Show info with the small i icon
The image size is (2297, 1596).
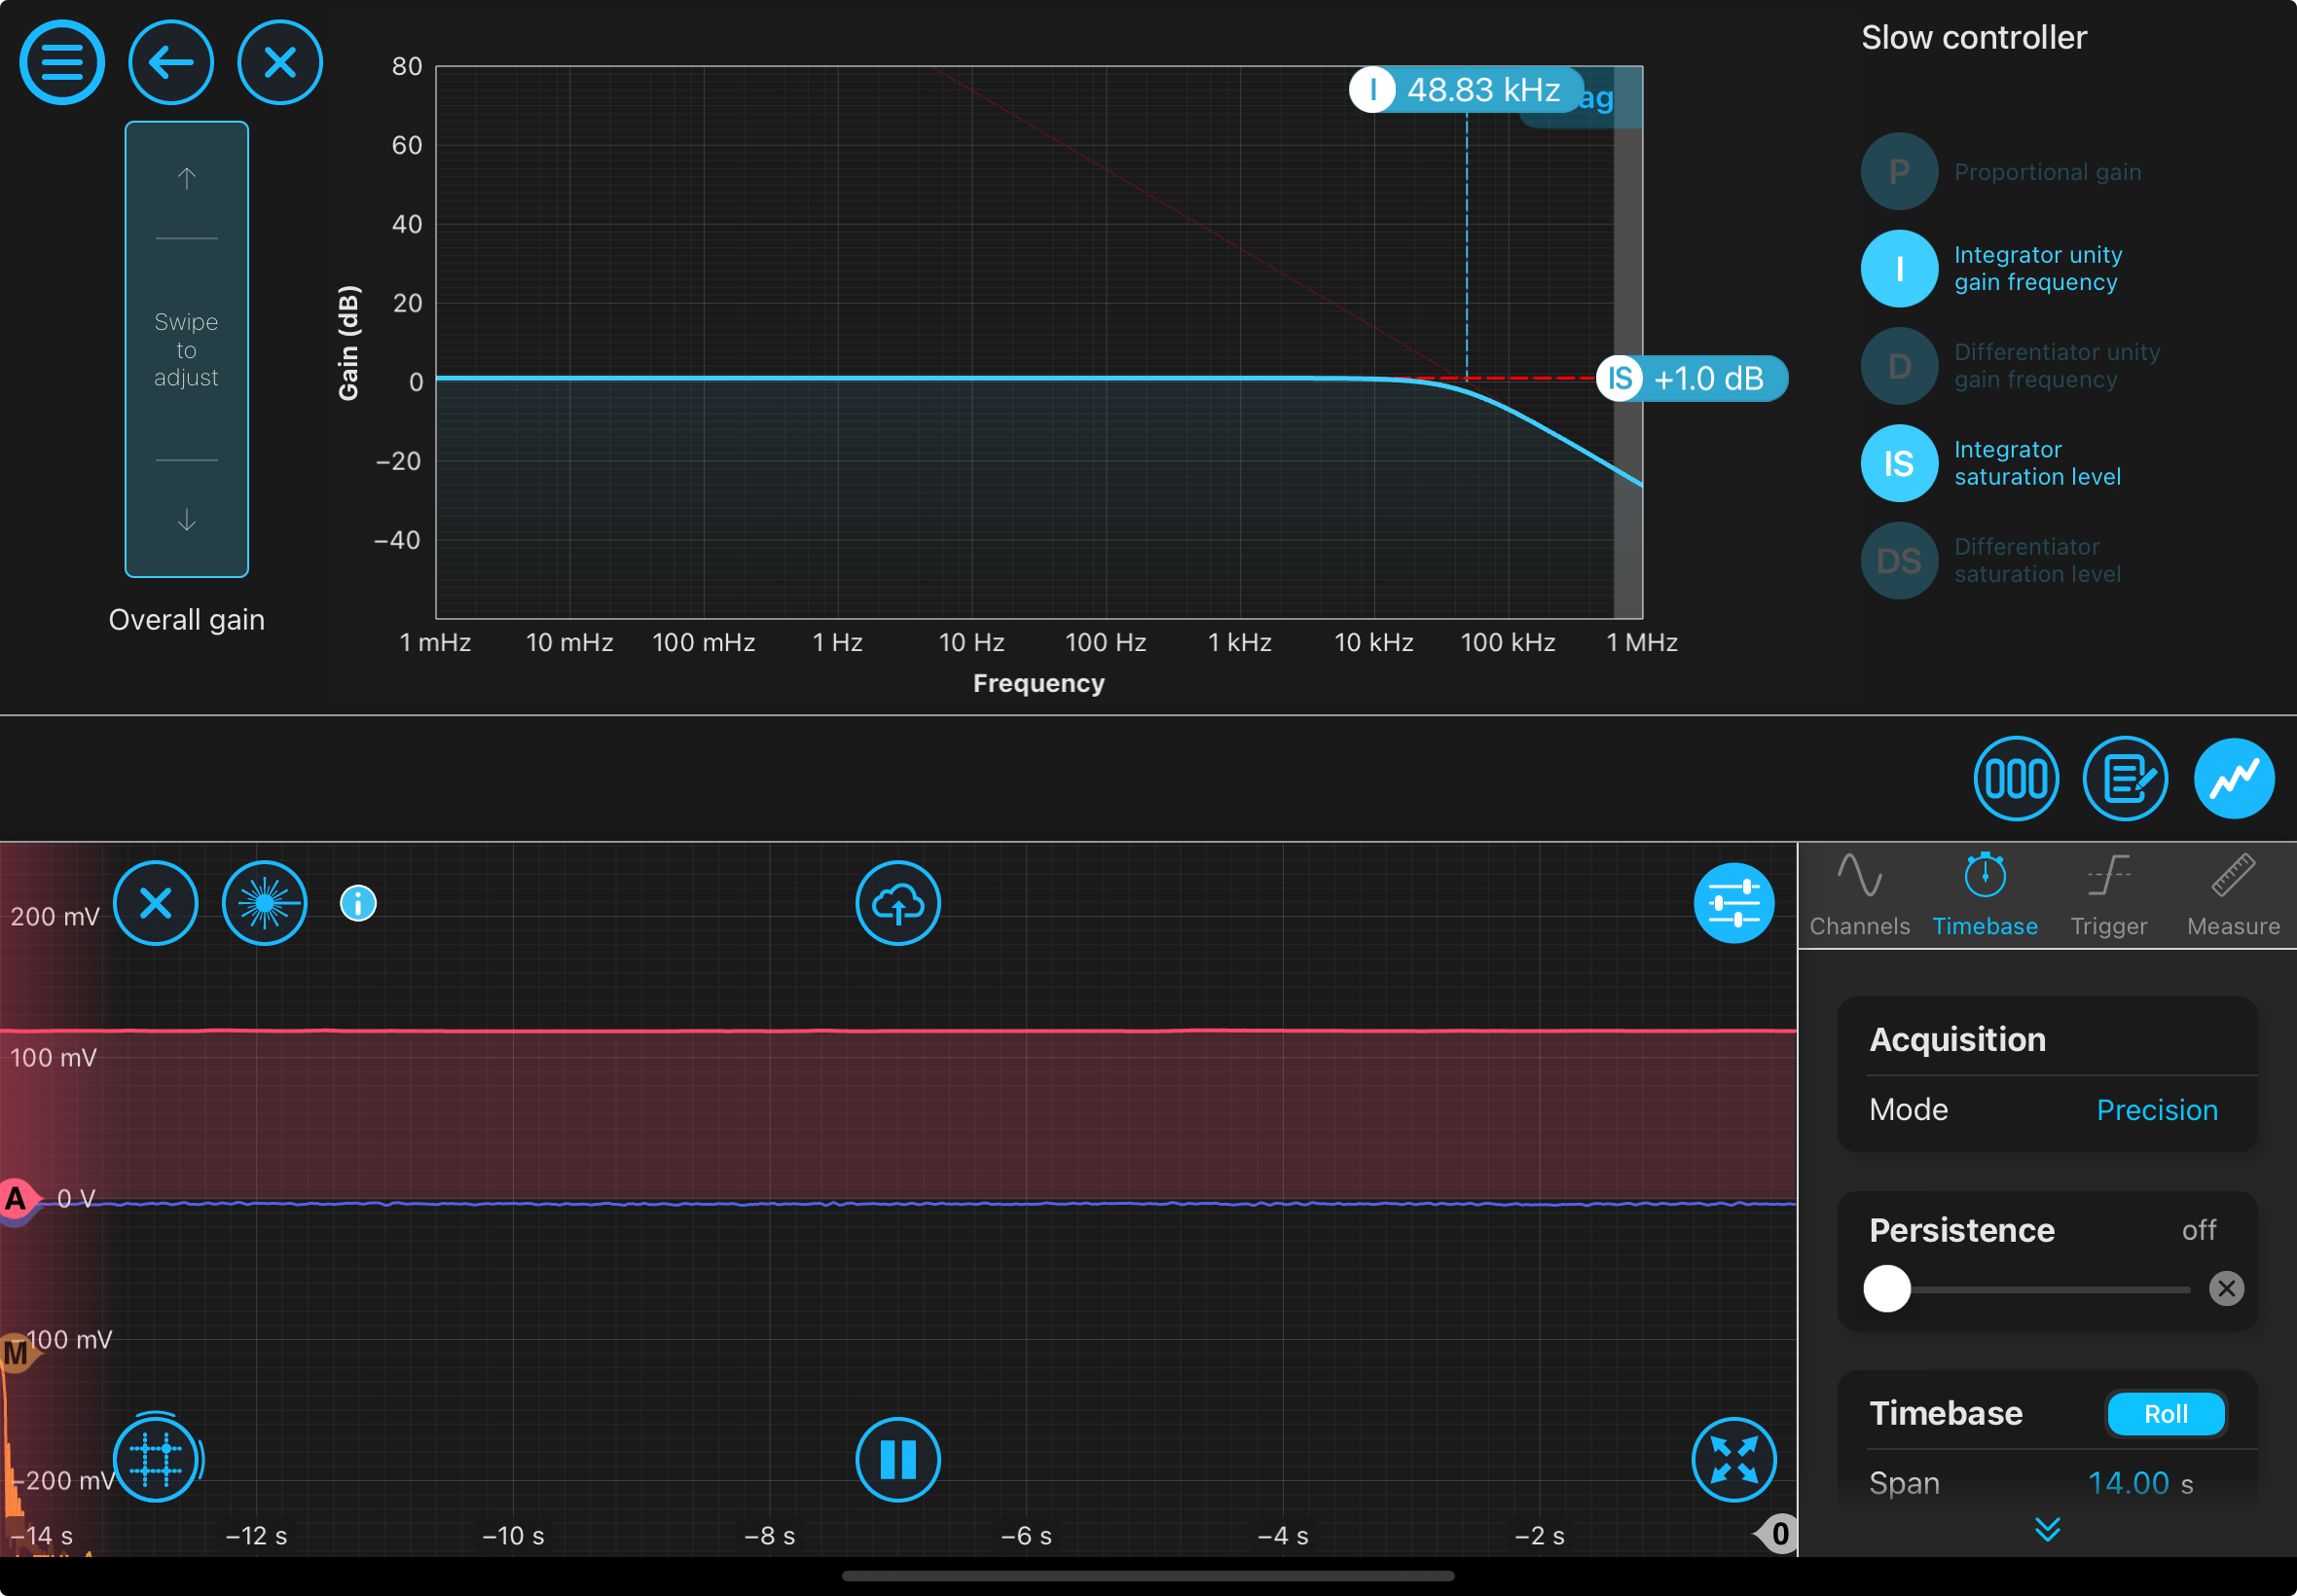click(358, 903)
